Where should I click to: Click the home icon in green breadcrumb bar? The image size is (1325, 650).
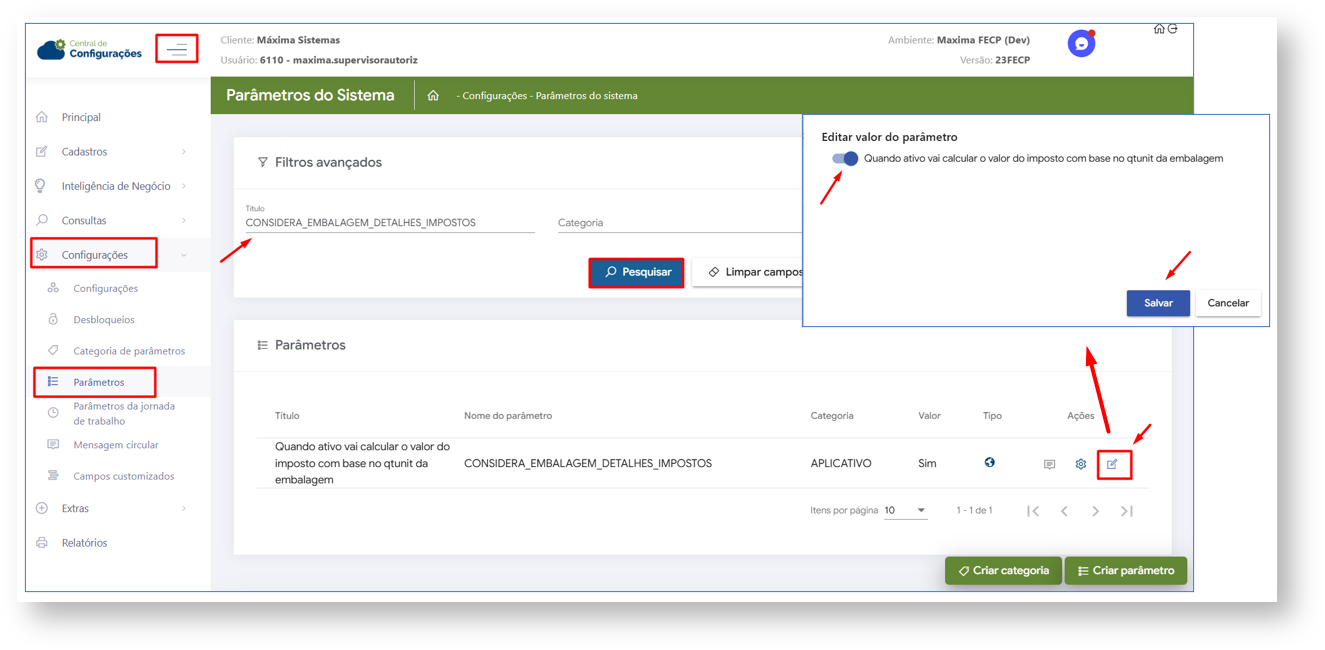[x=433, y=96]
